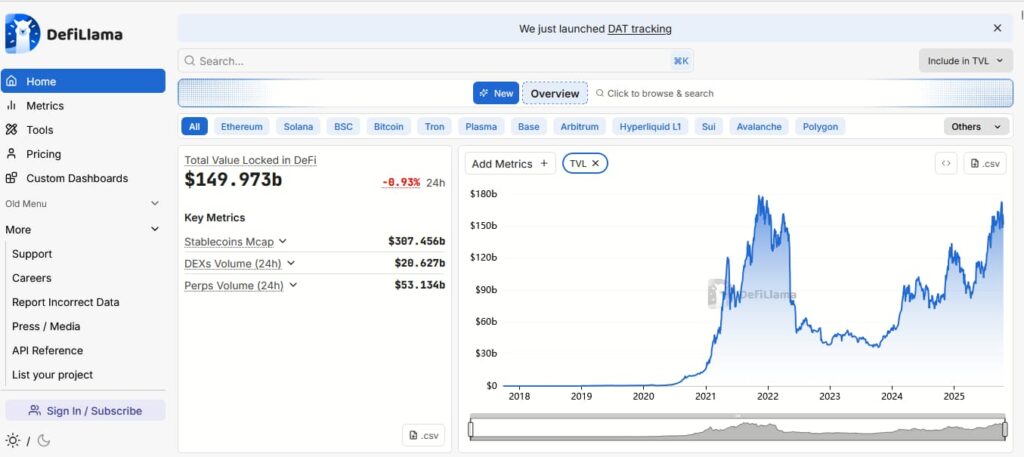Select the Solana chain tab

(x=298, y=127)
